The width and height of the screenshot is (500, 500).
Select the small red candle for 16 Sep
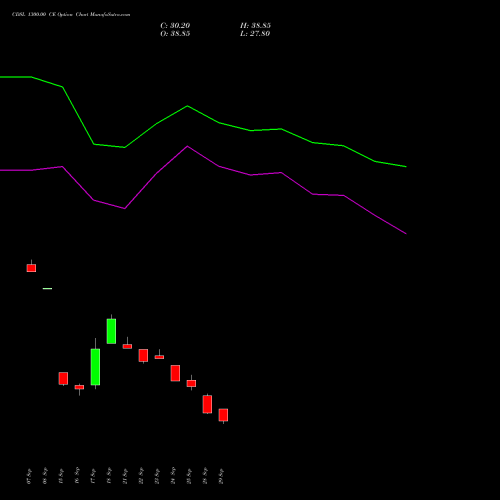(79, 387)
